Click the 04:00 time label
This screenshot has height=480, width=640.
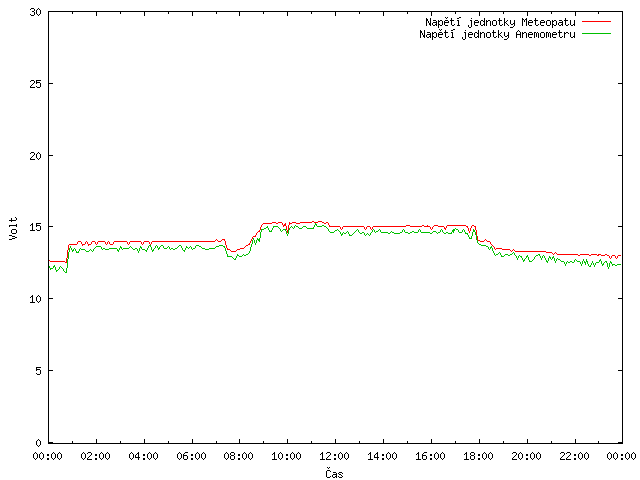click(143, 456)
